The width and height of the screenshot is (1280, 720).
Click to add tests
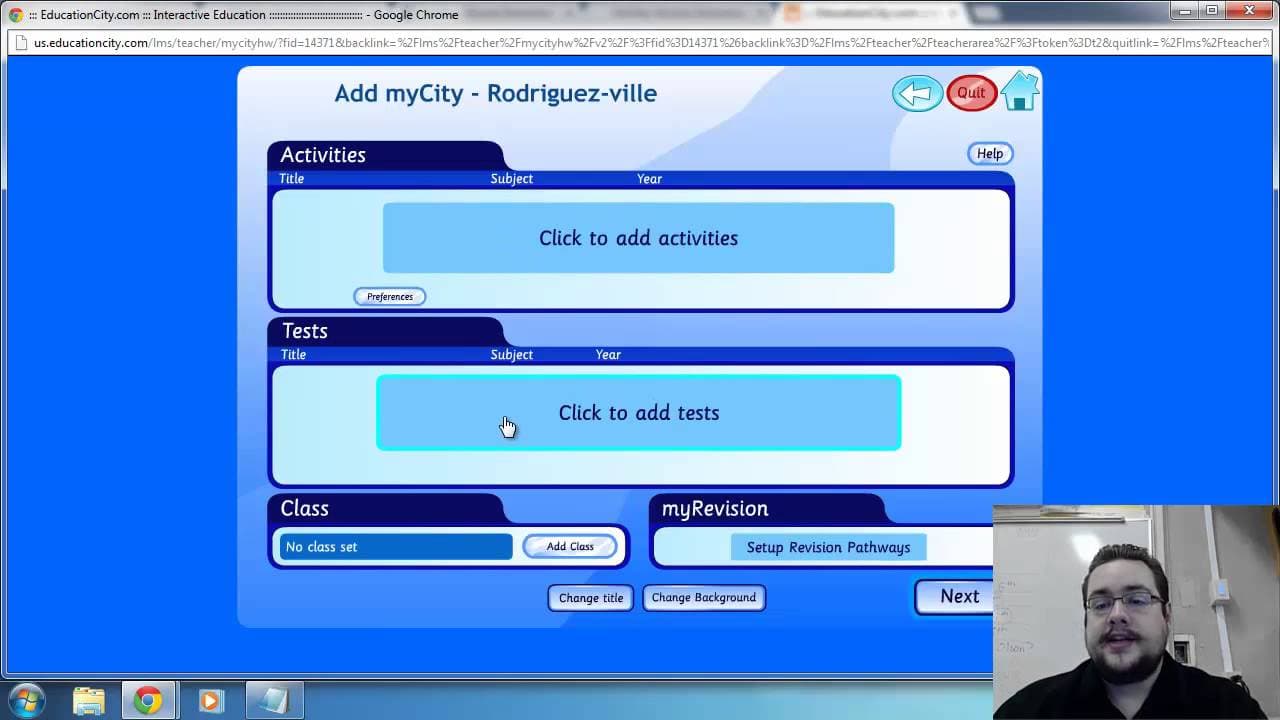[638, 413]
